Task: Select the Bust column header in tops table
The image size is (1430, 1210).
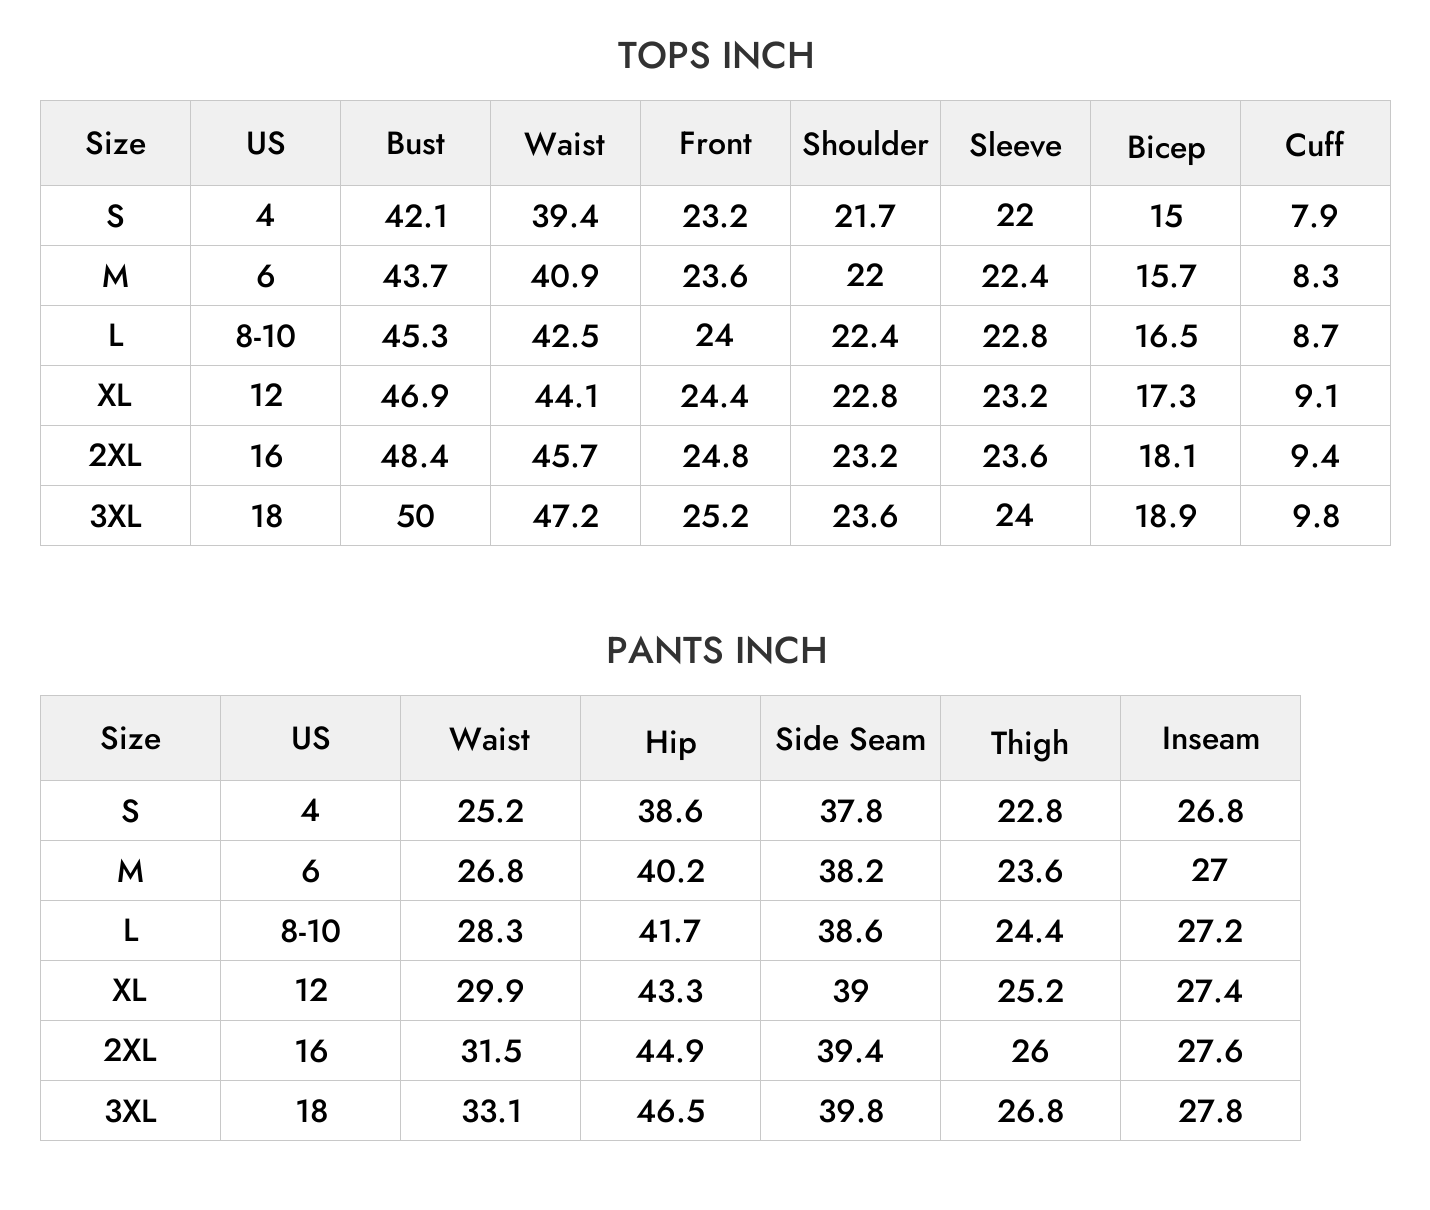Action: [415, 143]
